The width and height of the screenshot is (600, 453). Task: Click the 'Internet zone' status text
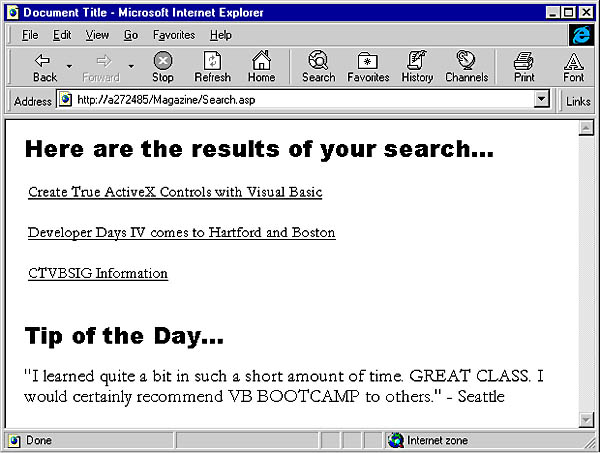(437, 440)
